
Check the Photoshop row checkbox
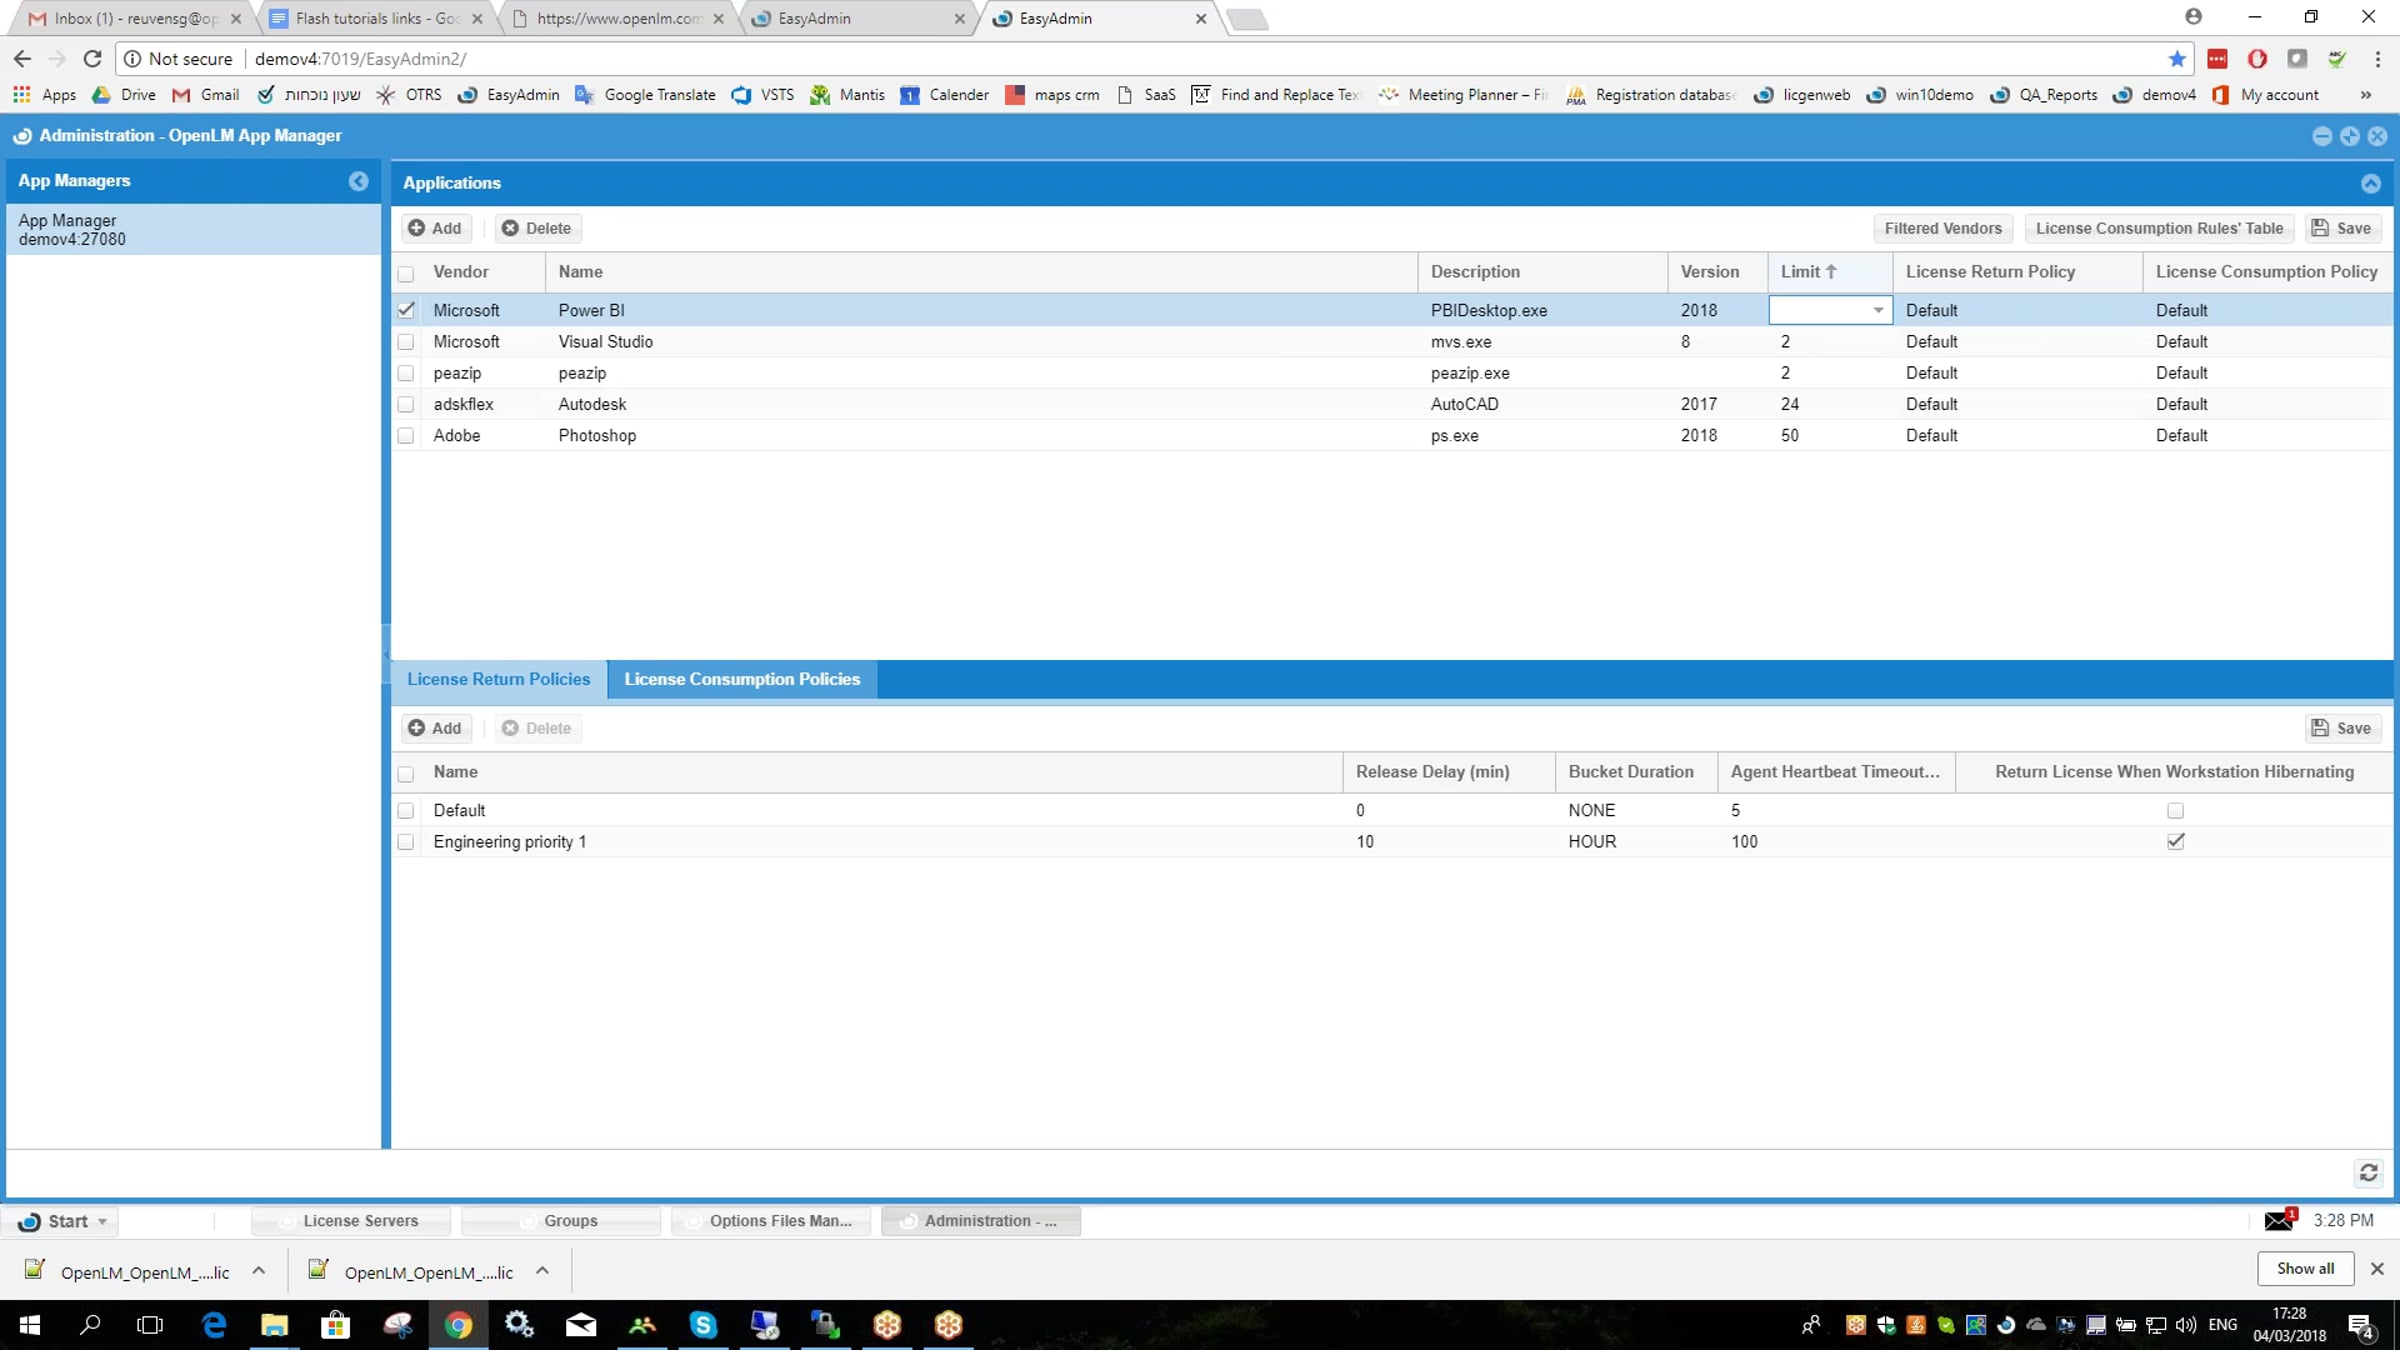click(406, 436)
